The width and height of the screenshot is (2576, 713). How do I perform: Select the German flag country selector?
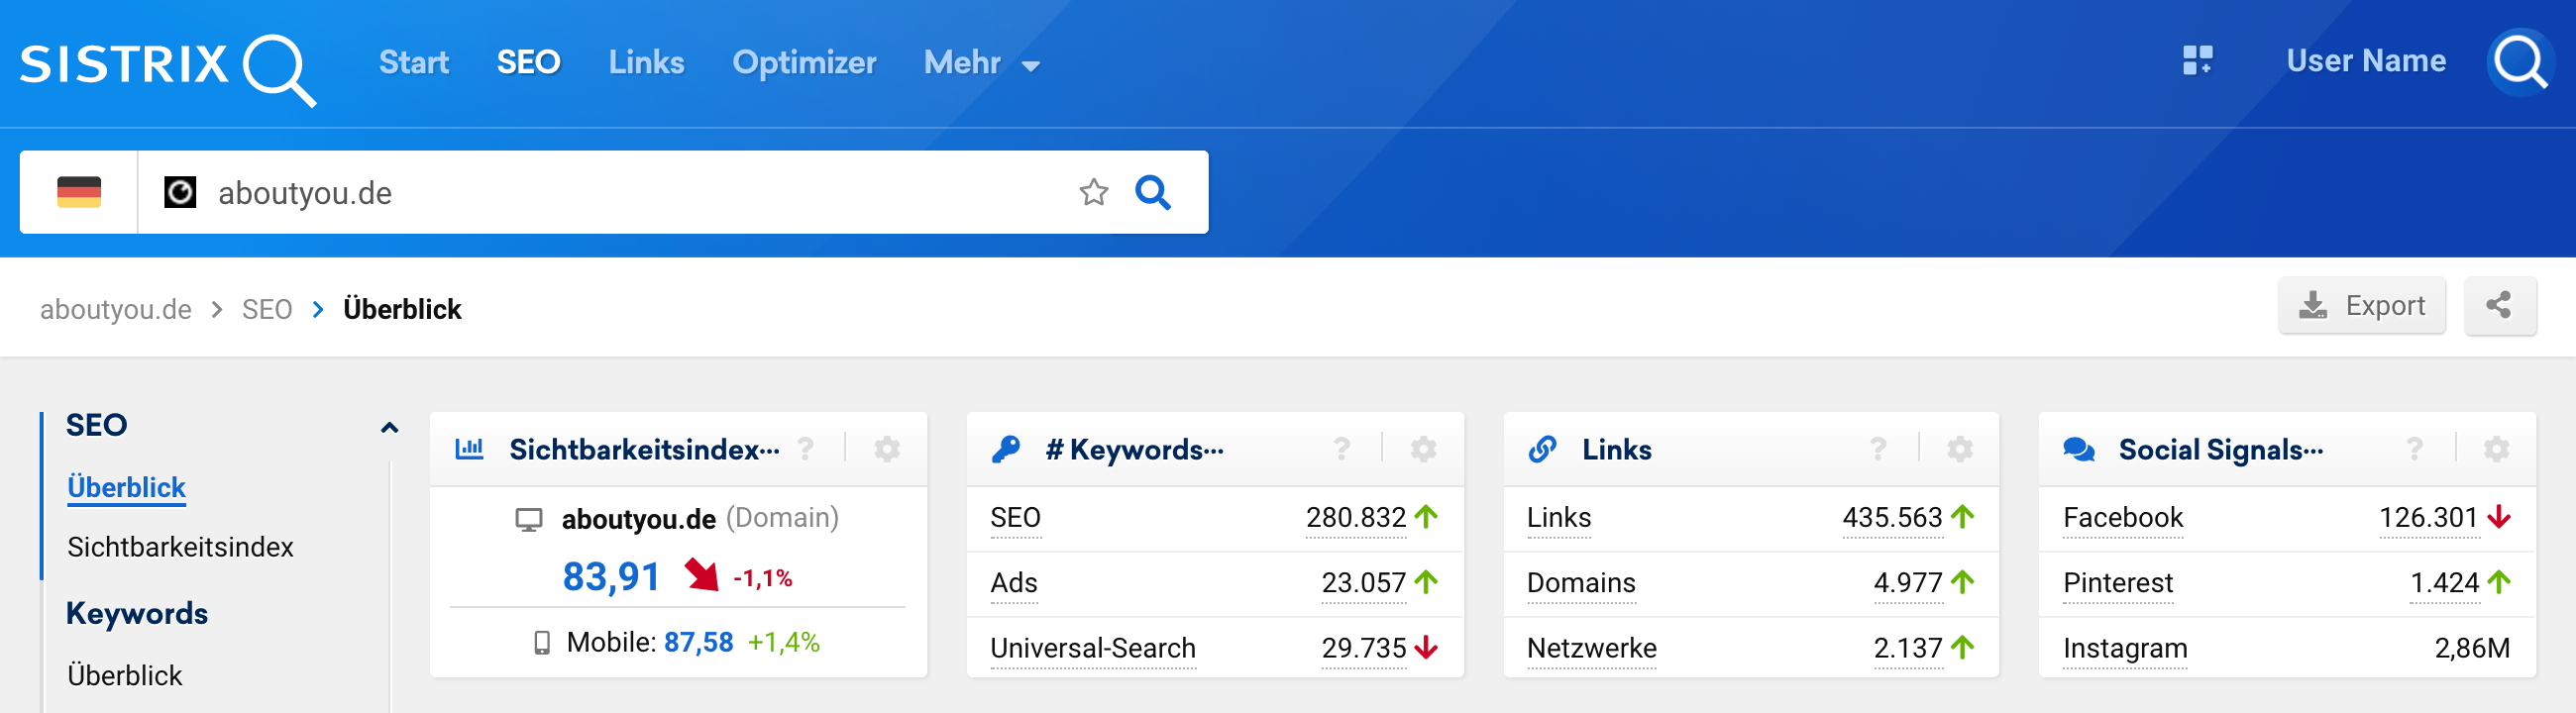[79, 192]
